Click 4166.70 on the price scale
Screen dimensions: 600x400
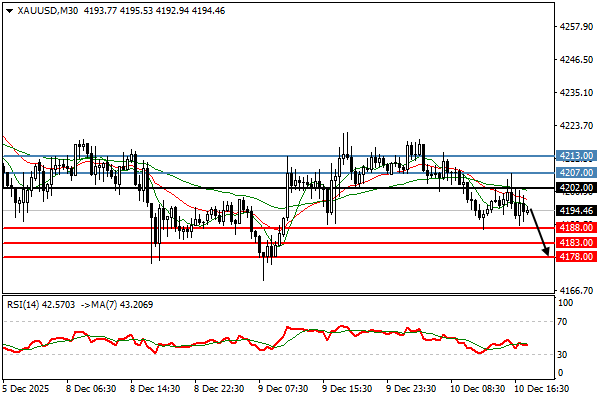click(x=574, y=289)
